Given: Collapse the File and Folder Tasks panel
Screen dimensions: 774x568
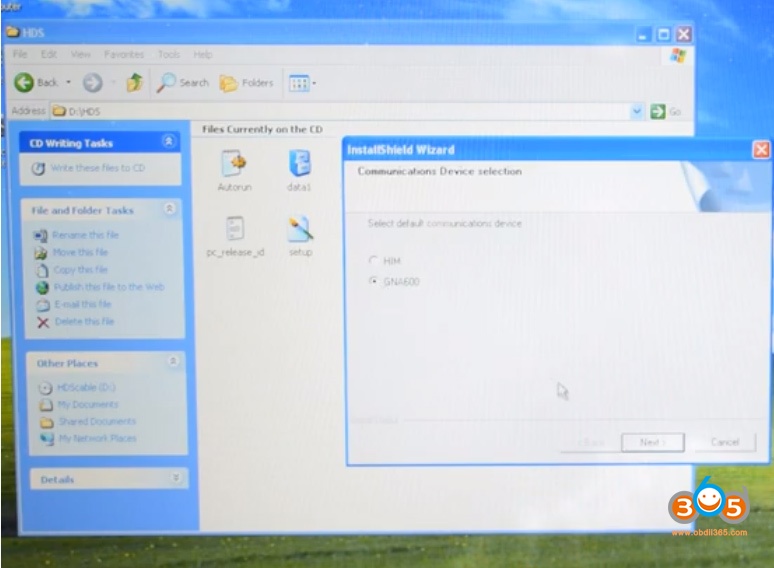Looking at the screenshot, I should [x=169, y=209].
